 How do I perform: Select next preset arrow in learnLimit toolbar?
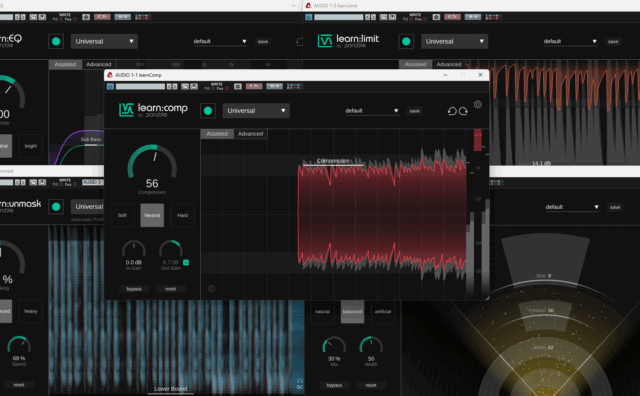[x=373, y=17]
